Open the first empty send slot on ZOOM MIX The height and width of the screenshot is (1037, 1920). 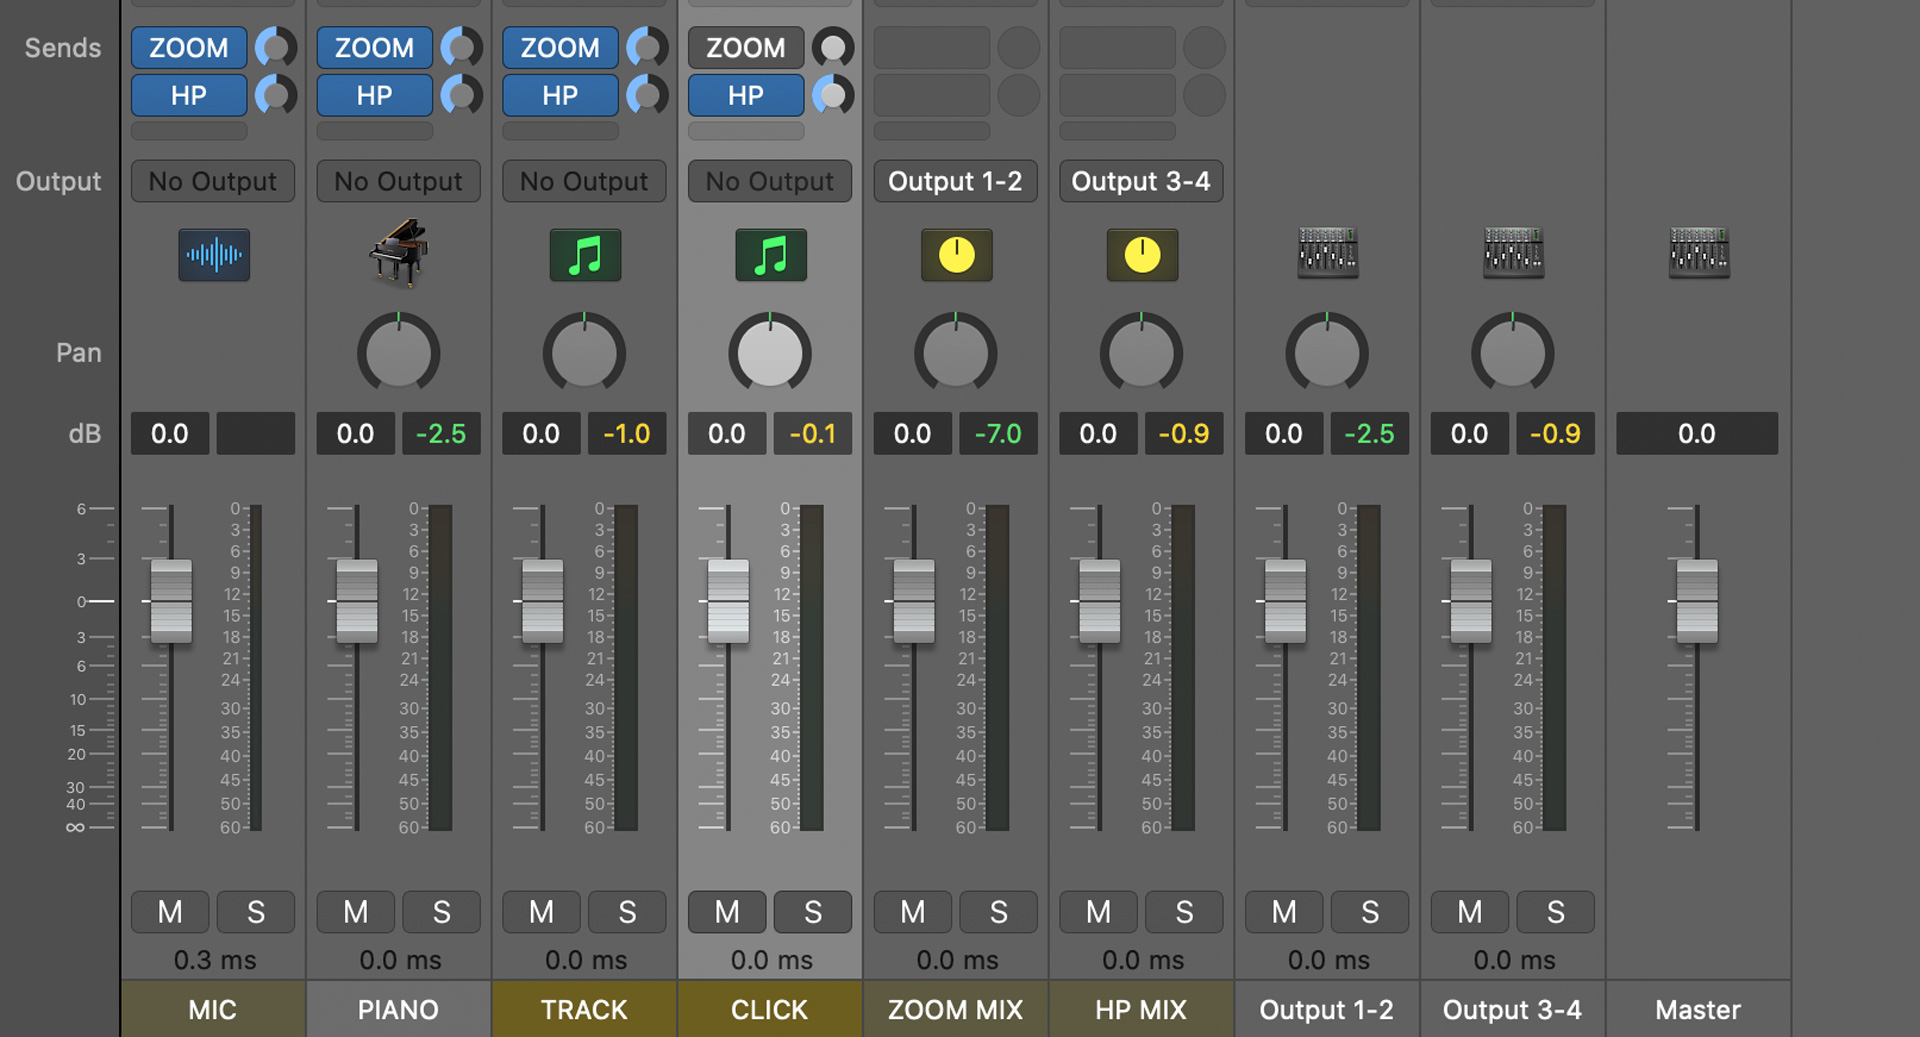click(932, 47)
